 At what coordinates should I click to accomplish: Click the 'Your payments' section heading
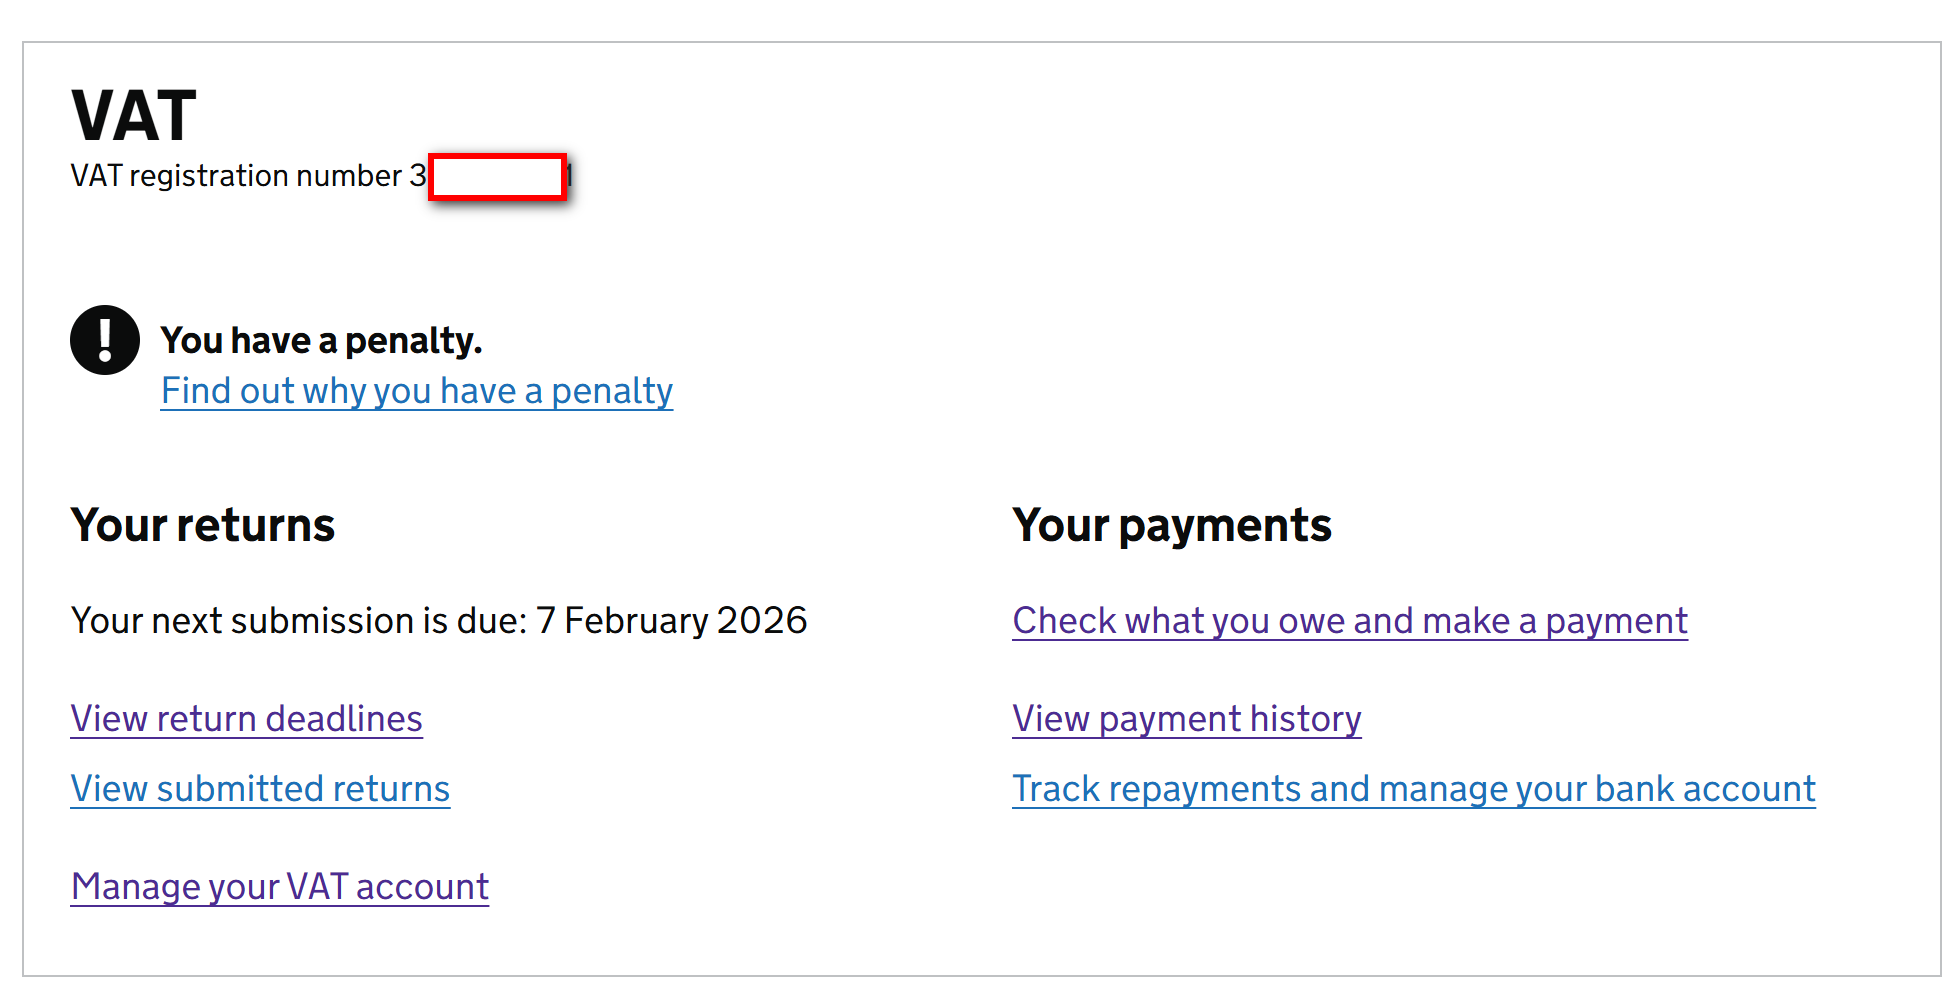click(x=1172, y=525)
